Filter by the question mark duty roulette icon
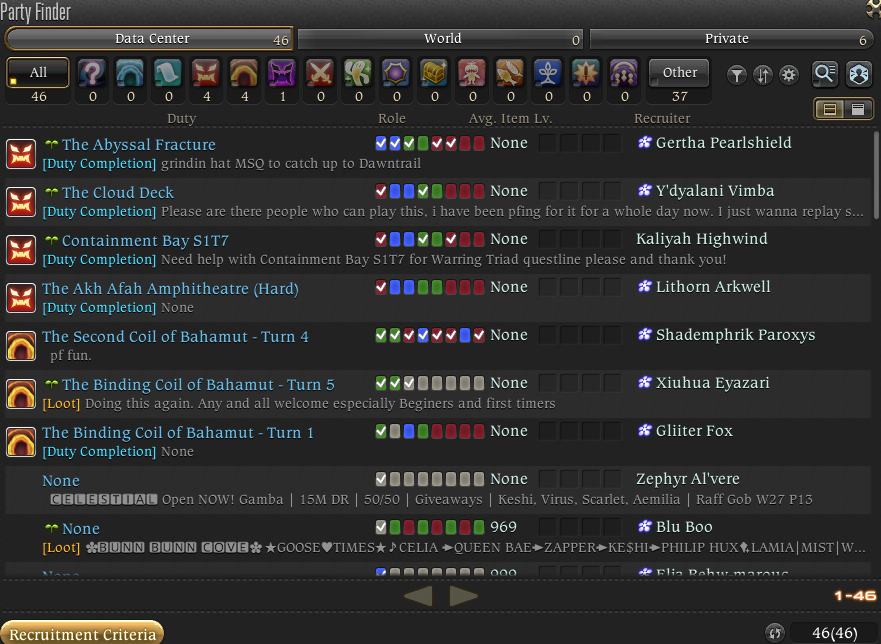Screen dimensions: 881x644 coord(92,73)
